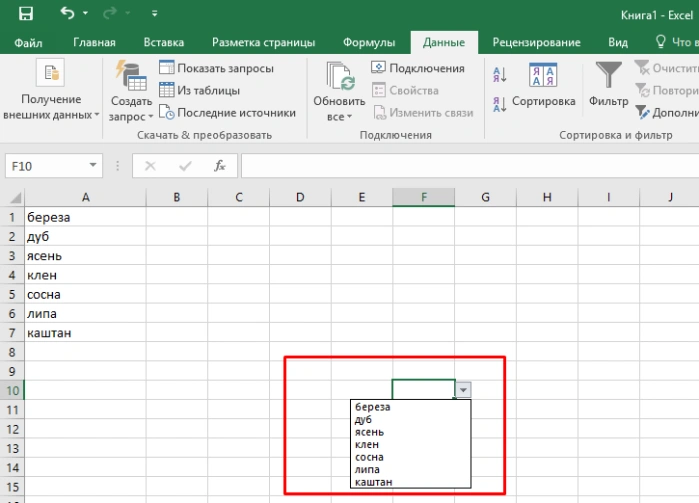
Task: Click the Показать запросы button
Action: [x=217, y=68]
